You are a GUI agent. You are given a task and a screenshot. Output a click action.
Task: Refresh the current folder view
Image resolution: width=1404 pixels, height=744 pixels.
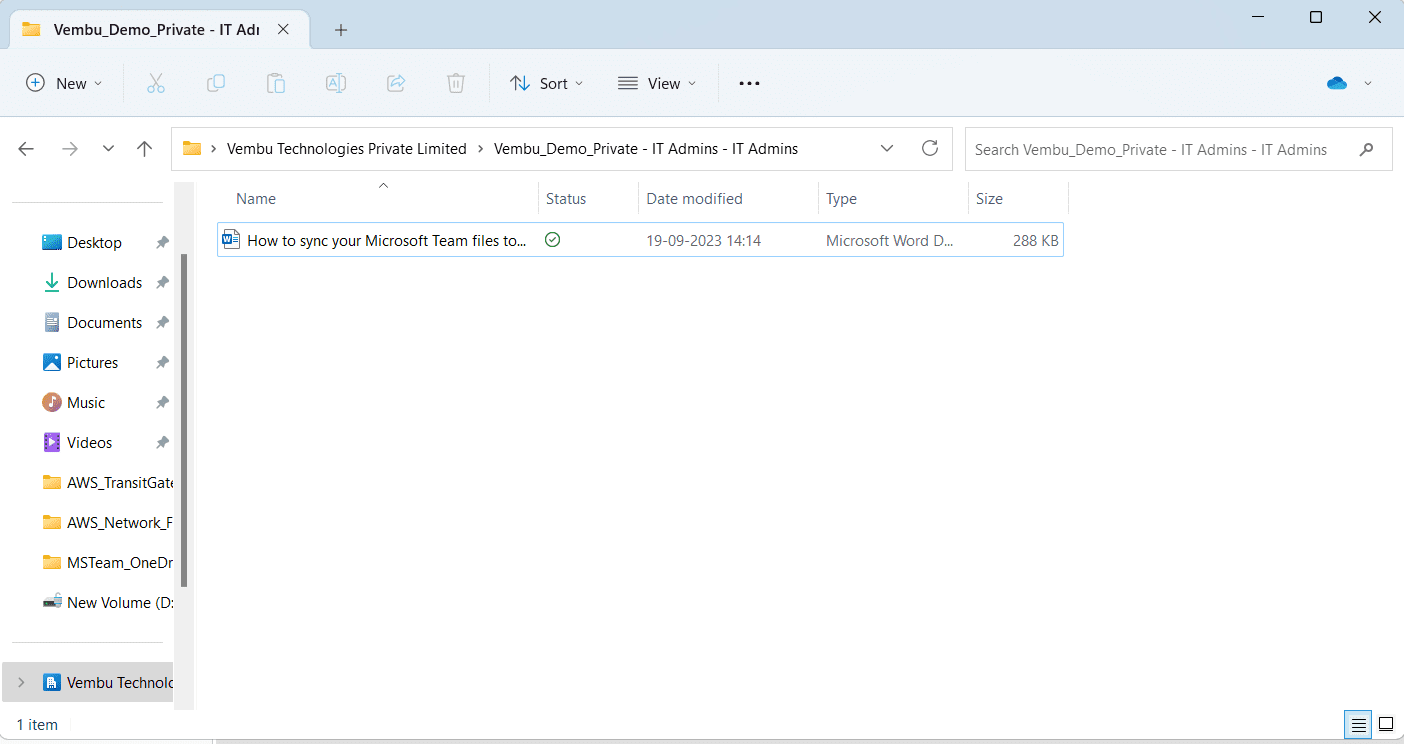pos(930,149)
